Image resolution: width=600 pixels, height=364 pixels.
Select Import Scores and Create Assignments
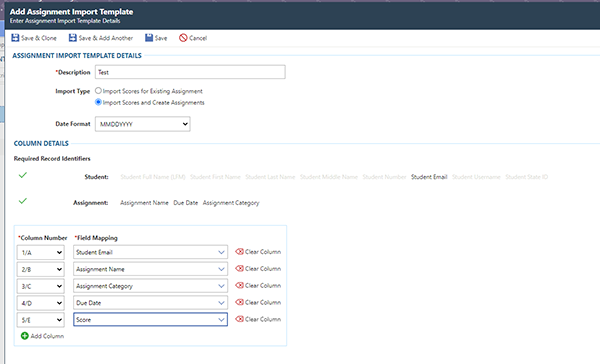pyautogui.click(x=98, y=102)
